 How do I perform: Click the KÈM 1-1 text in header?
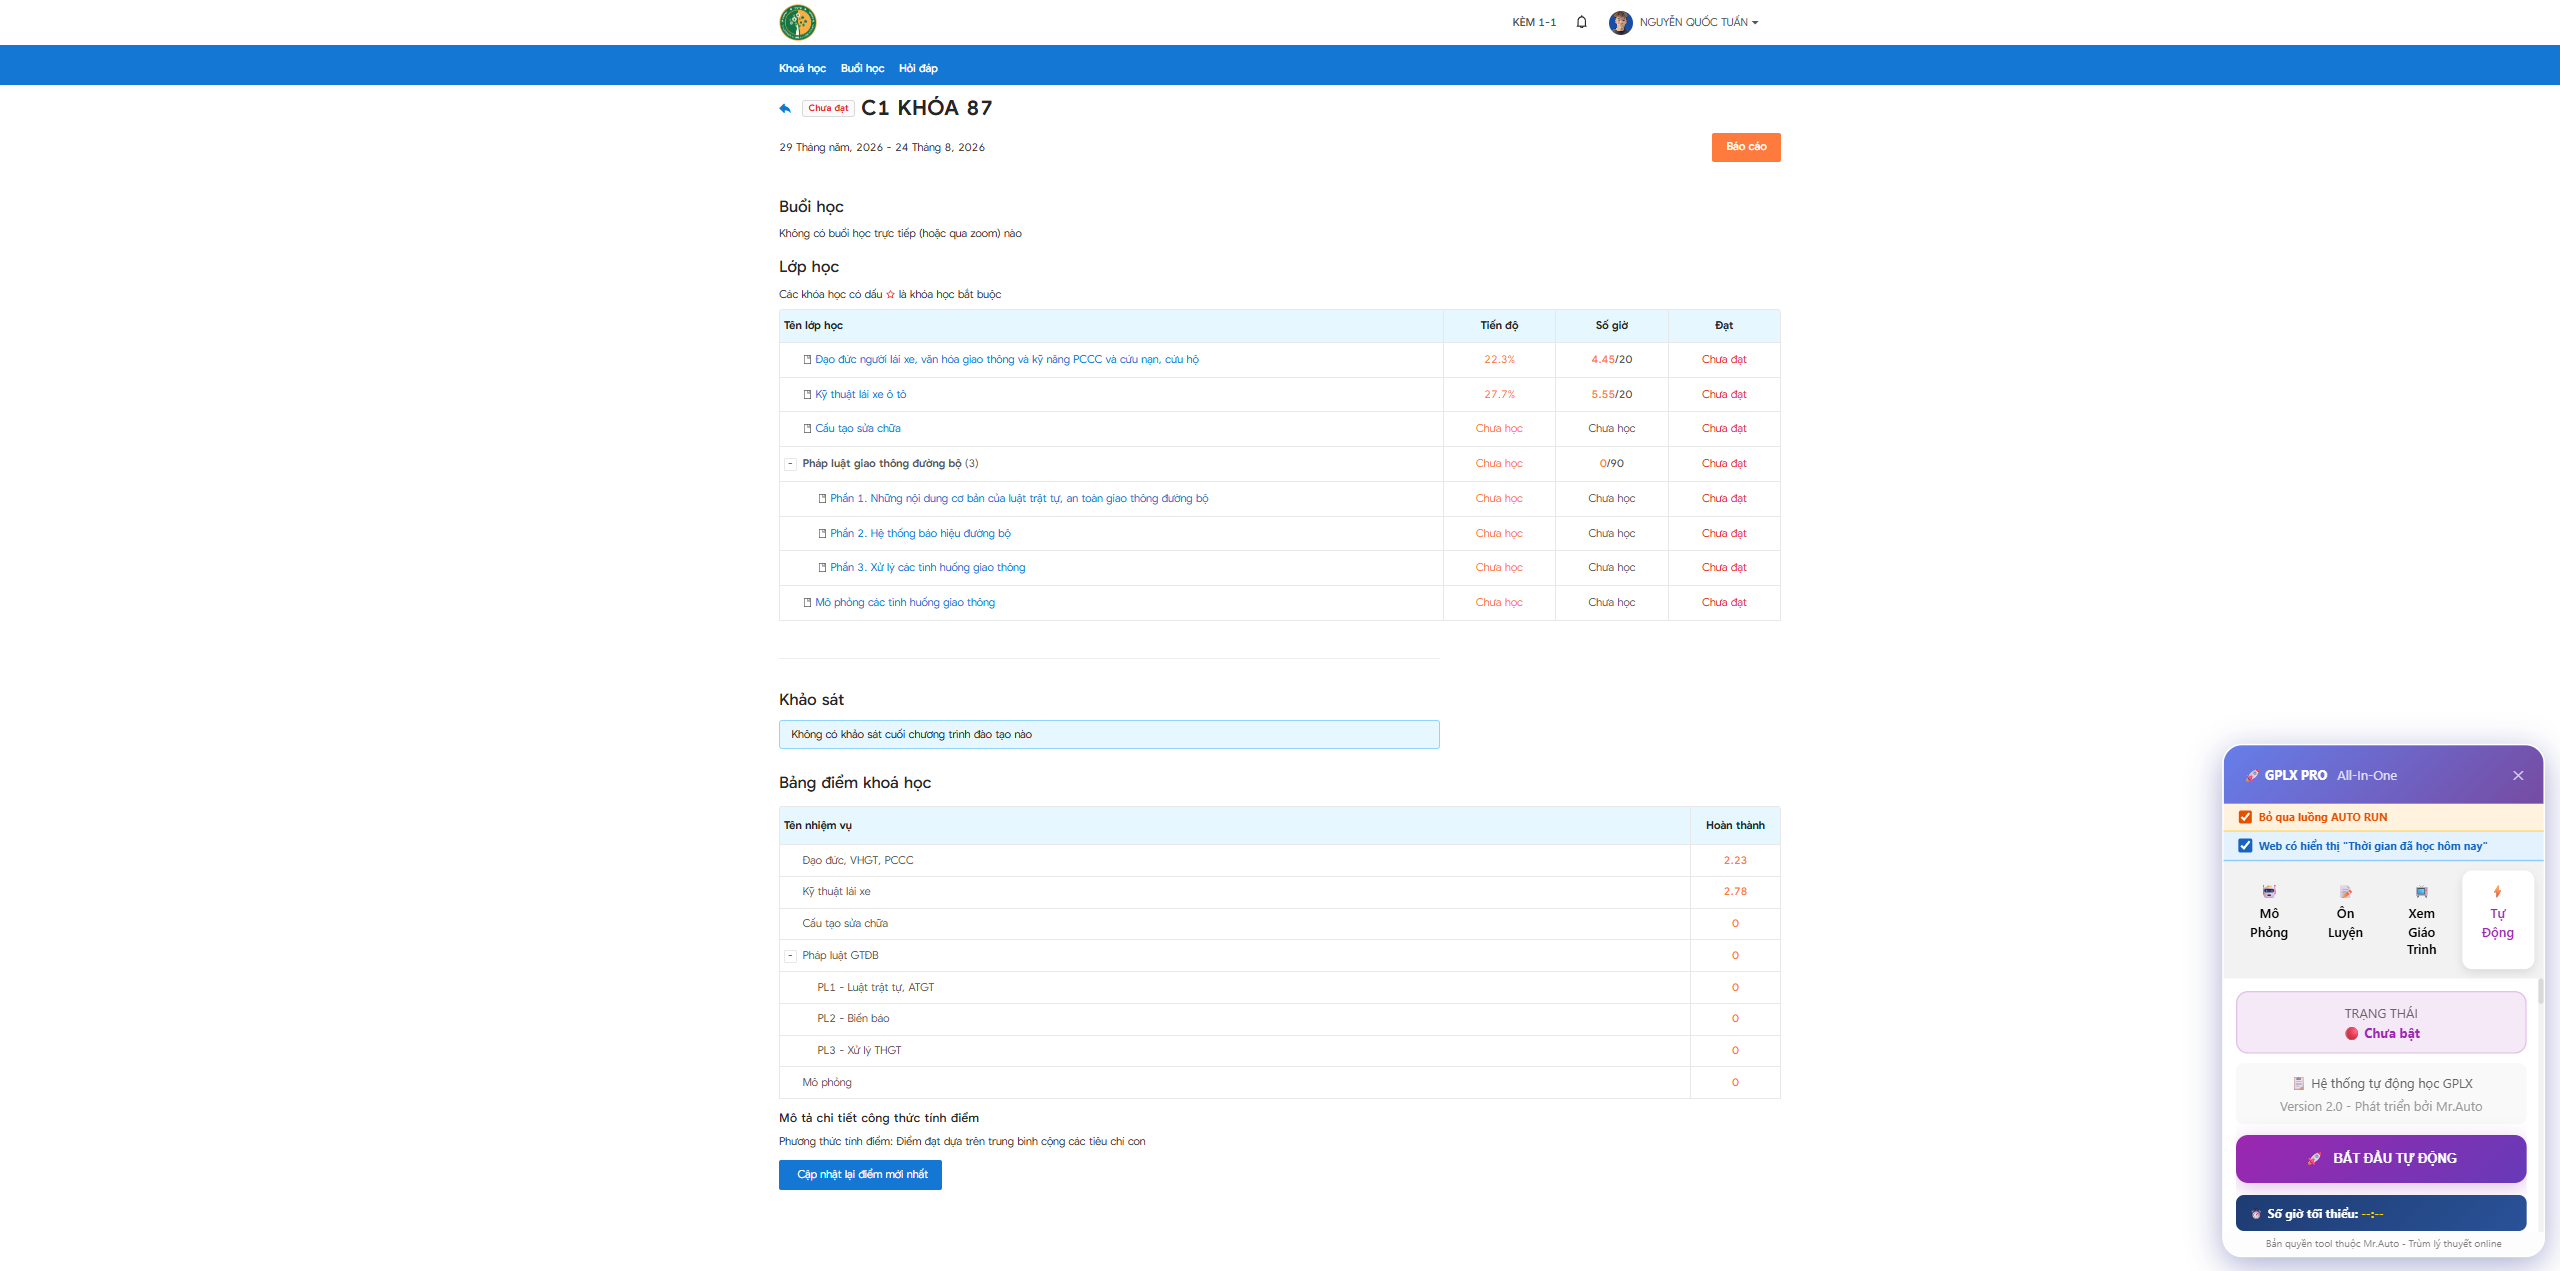tap(1533, 22)
